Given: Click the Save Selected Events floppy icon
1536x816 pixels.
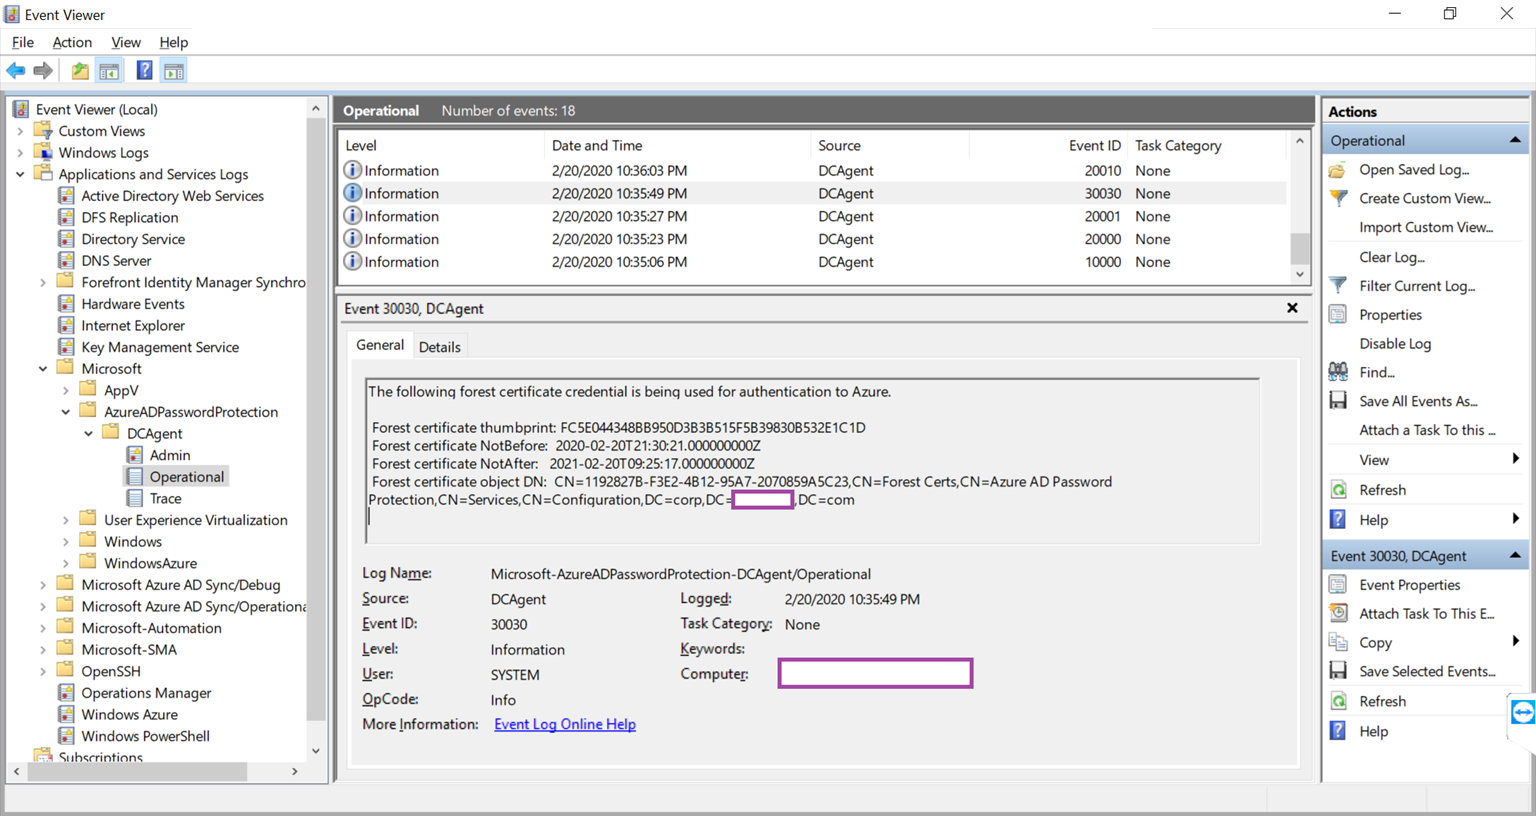Looking at the screenshot, I should 1338,671.
